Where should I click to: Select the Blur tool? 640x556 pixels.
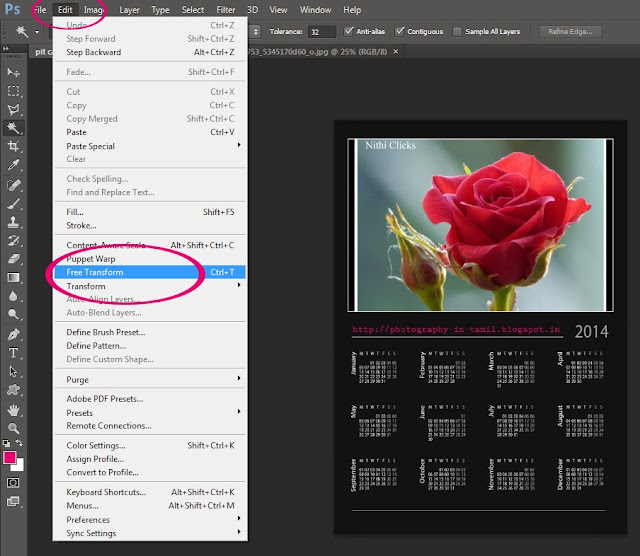coord(13,296)
